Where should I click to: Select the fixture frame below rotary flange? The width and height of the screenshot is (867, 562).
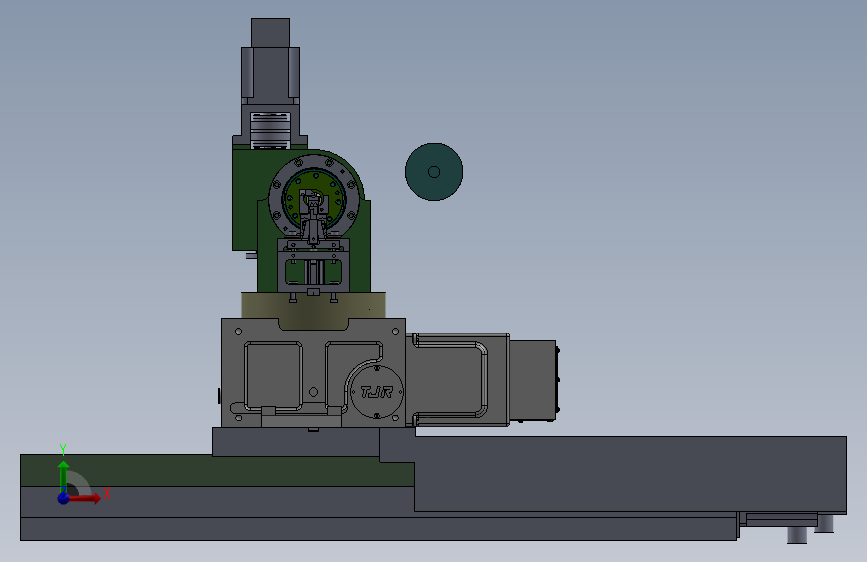[314, 266]
